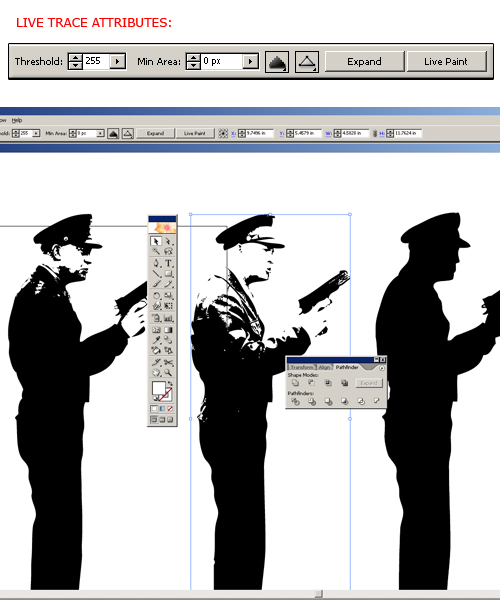Select the Free Transform tool
The width and height of the screenshot is (500, 614).
click(168, 305)
